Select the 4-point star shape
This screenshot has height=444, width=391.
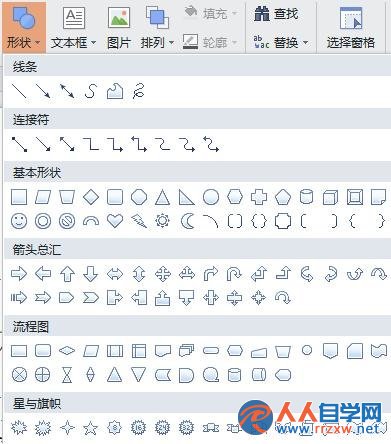coord(67,427)
